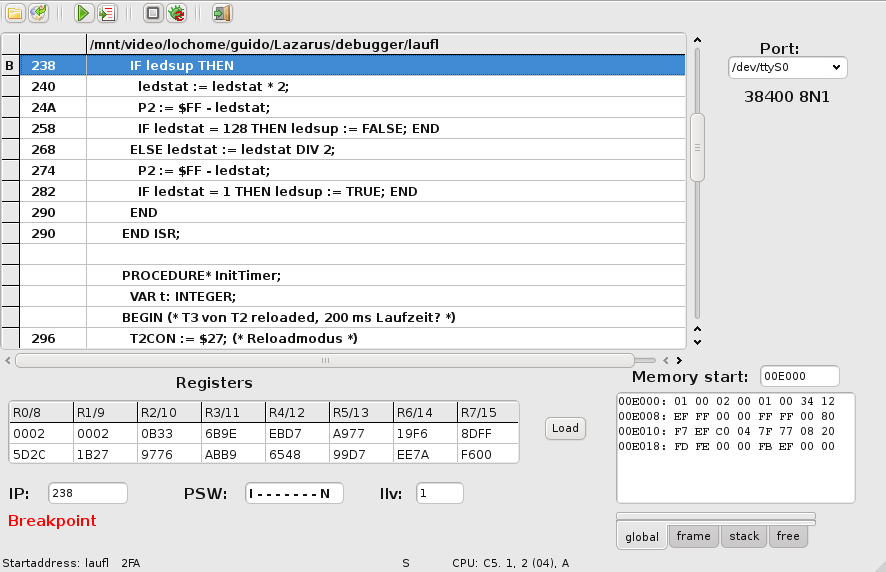Click memory dump row 00E000
The height and width of the screenshot is (572, 886).
(726, 401)
